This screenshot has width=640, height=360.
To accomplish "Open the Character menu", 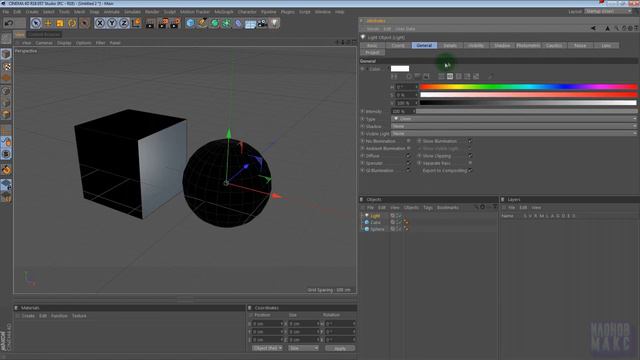I will (x=247, y=12).
